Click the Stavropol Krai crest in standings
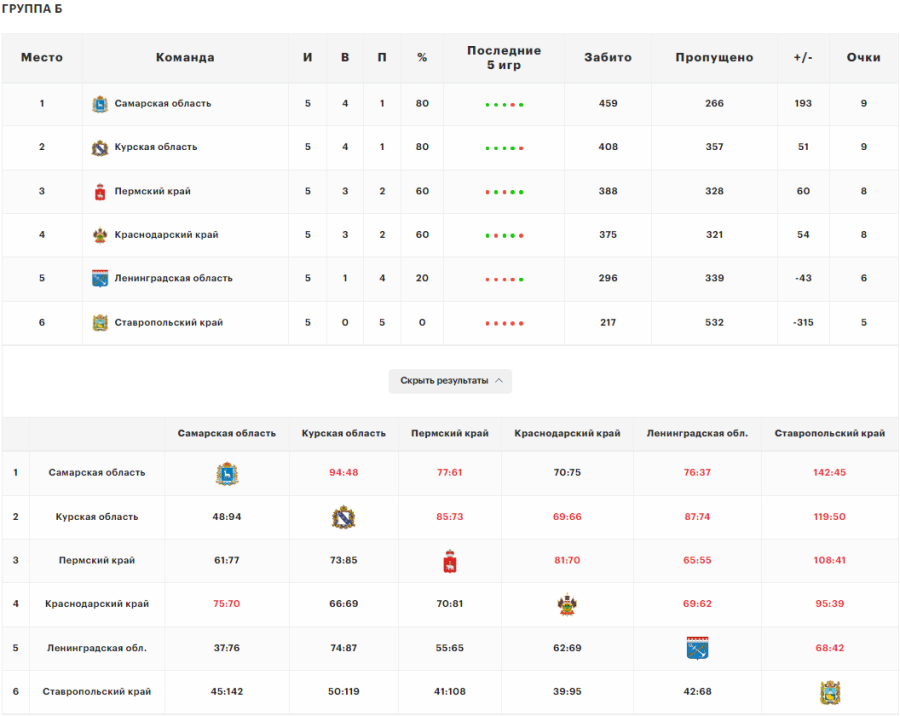The image size is (900, 716). click(99, 323)
